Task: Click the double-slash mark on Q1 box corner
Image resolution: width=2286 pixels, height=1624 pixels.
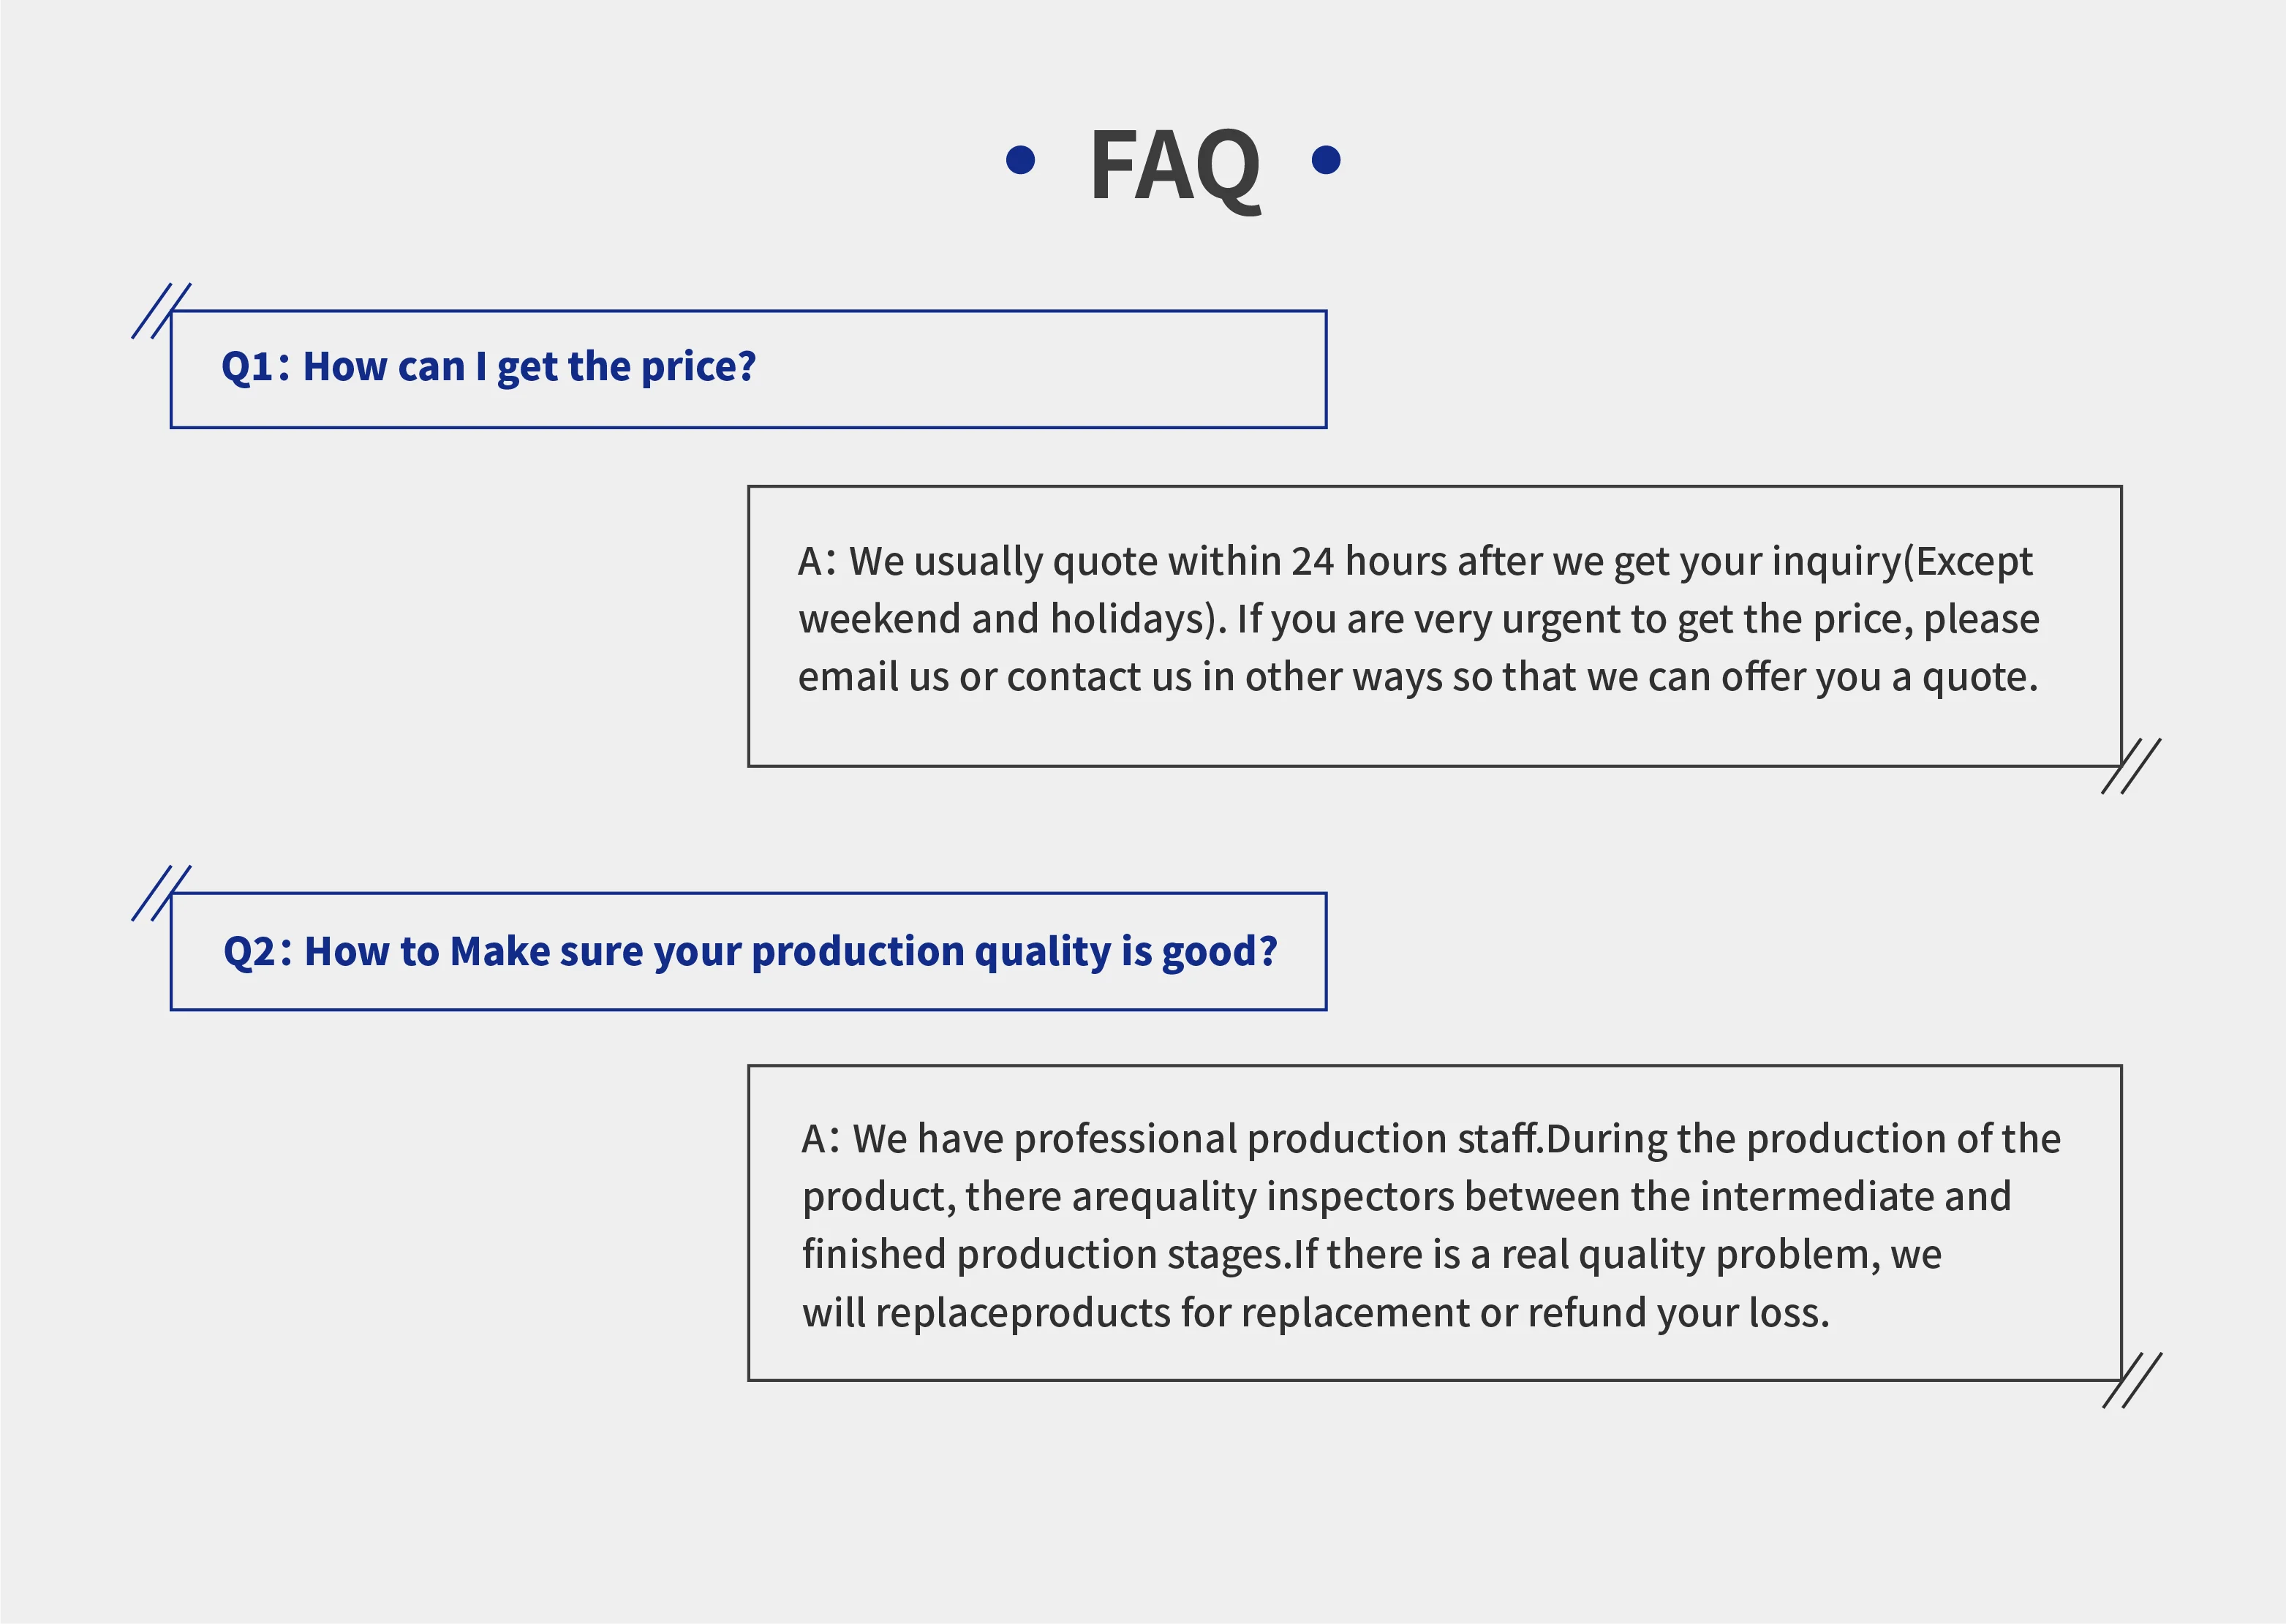Action: [x=161, y=311]
